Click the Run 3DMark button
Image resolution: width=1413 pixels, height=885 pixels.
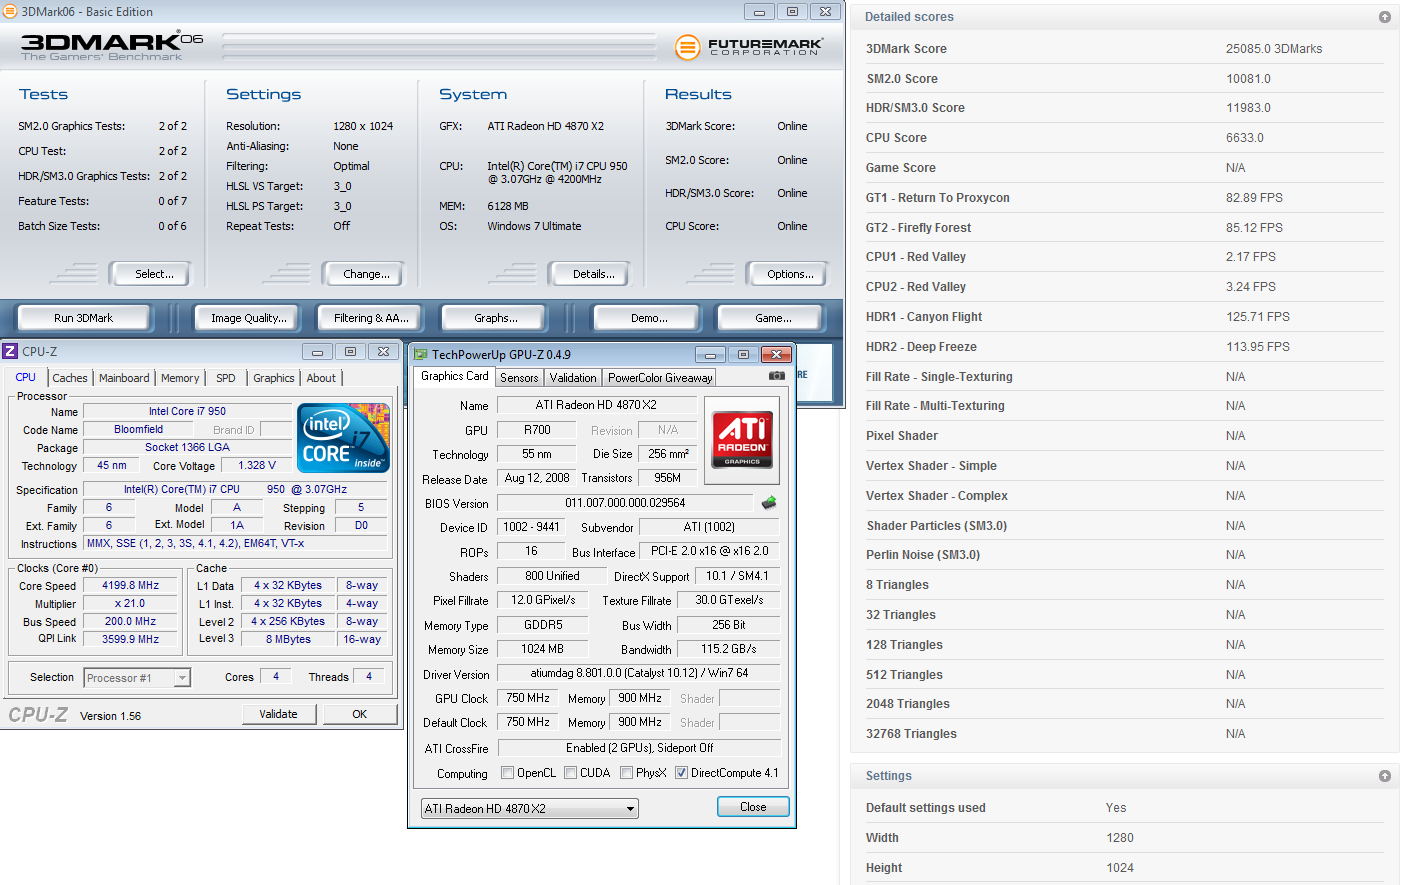(84, 318)
